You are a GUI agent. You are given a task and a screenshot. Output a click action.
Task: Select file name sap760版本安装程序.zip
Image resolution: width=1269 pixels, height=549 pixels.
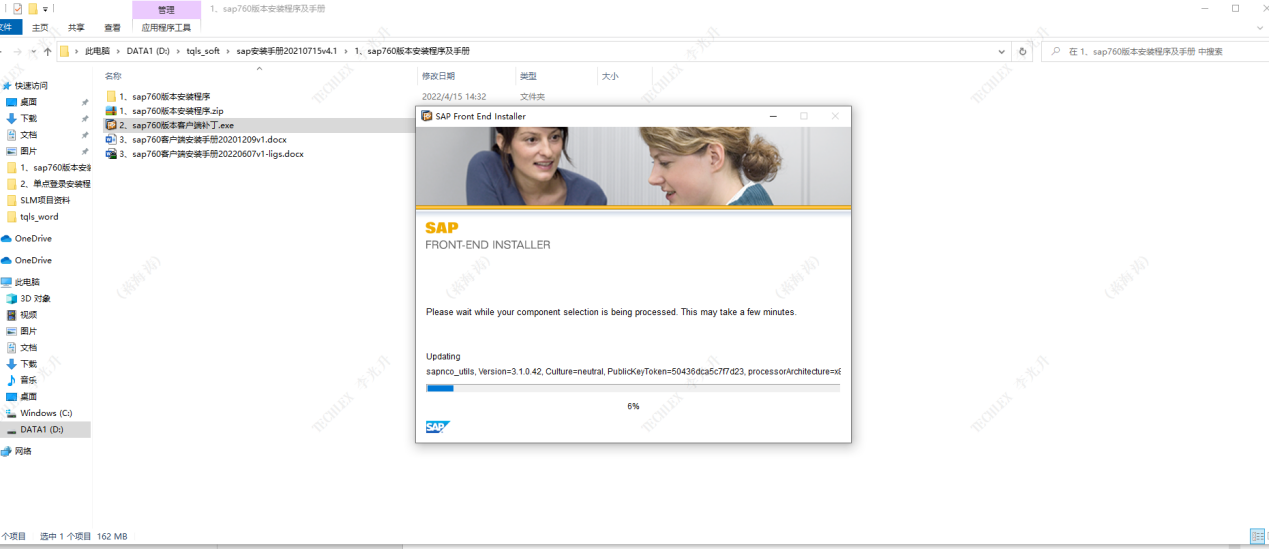pyautogui.click(x=171, y=110)
